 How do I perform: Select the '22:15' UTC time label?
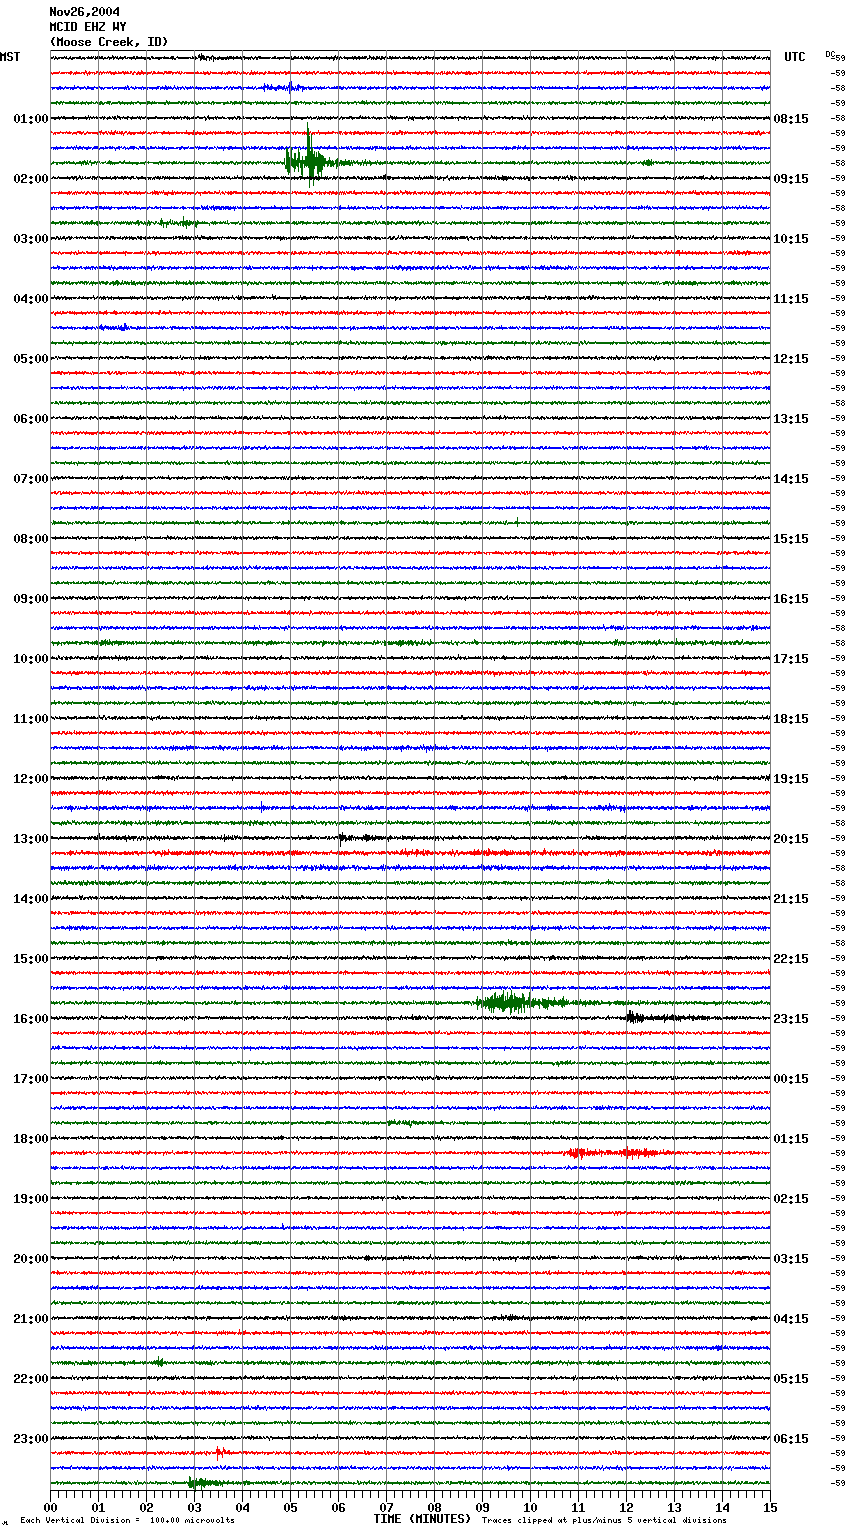pos(791,959)
